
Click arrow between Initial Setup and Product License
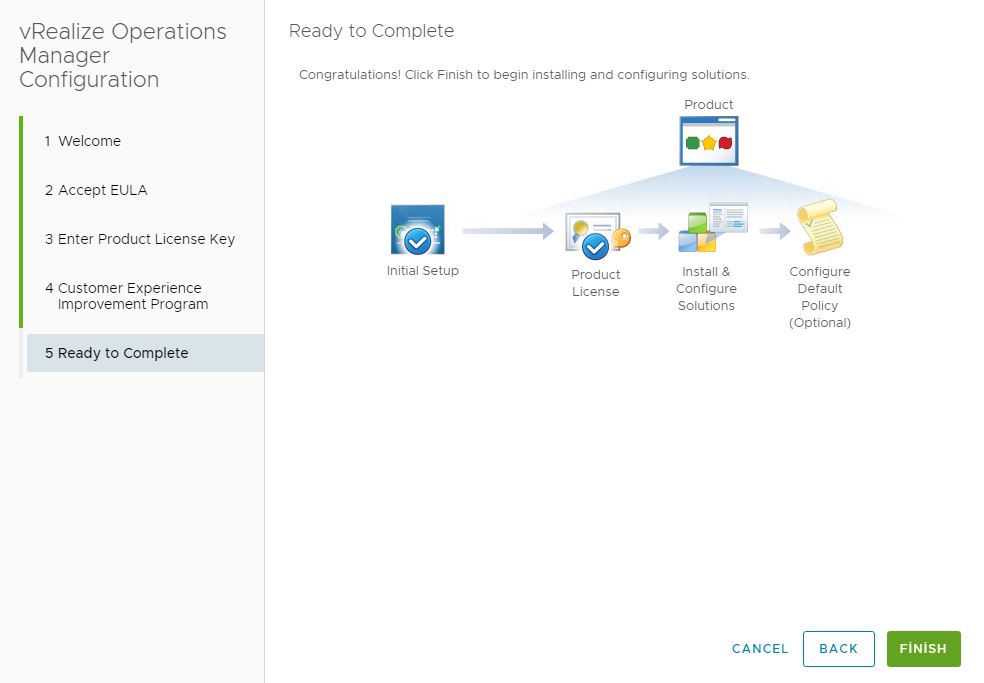[x=508, y=231]
